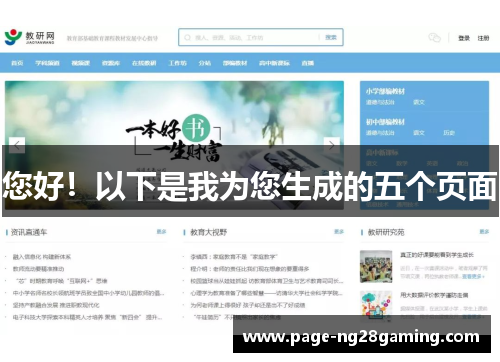This screenshot has height=362, width=500.
Task: Open the 在线教研 nav item
Action: click(144, 63)
